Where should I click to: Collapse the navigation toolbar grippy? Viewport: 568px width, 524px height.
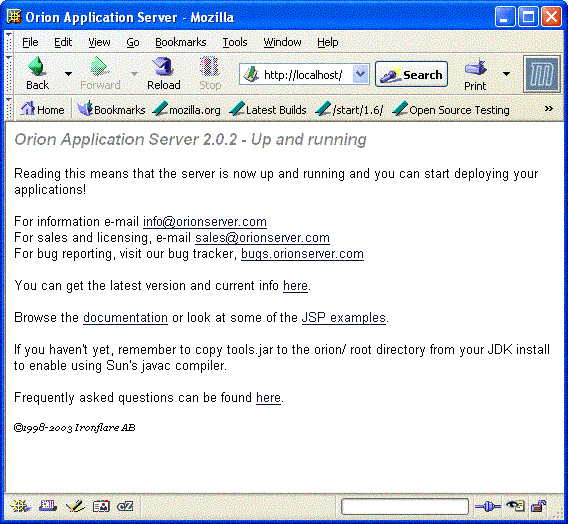coord(9,74)
